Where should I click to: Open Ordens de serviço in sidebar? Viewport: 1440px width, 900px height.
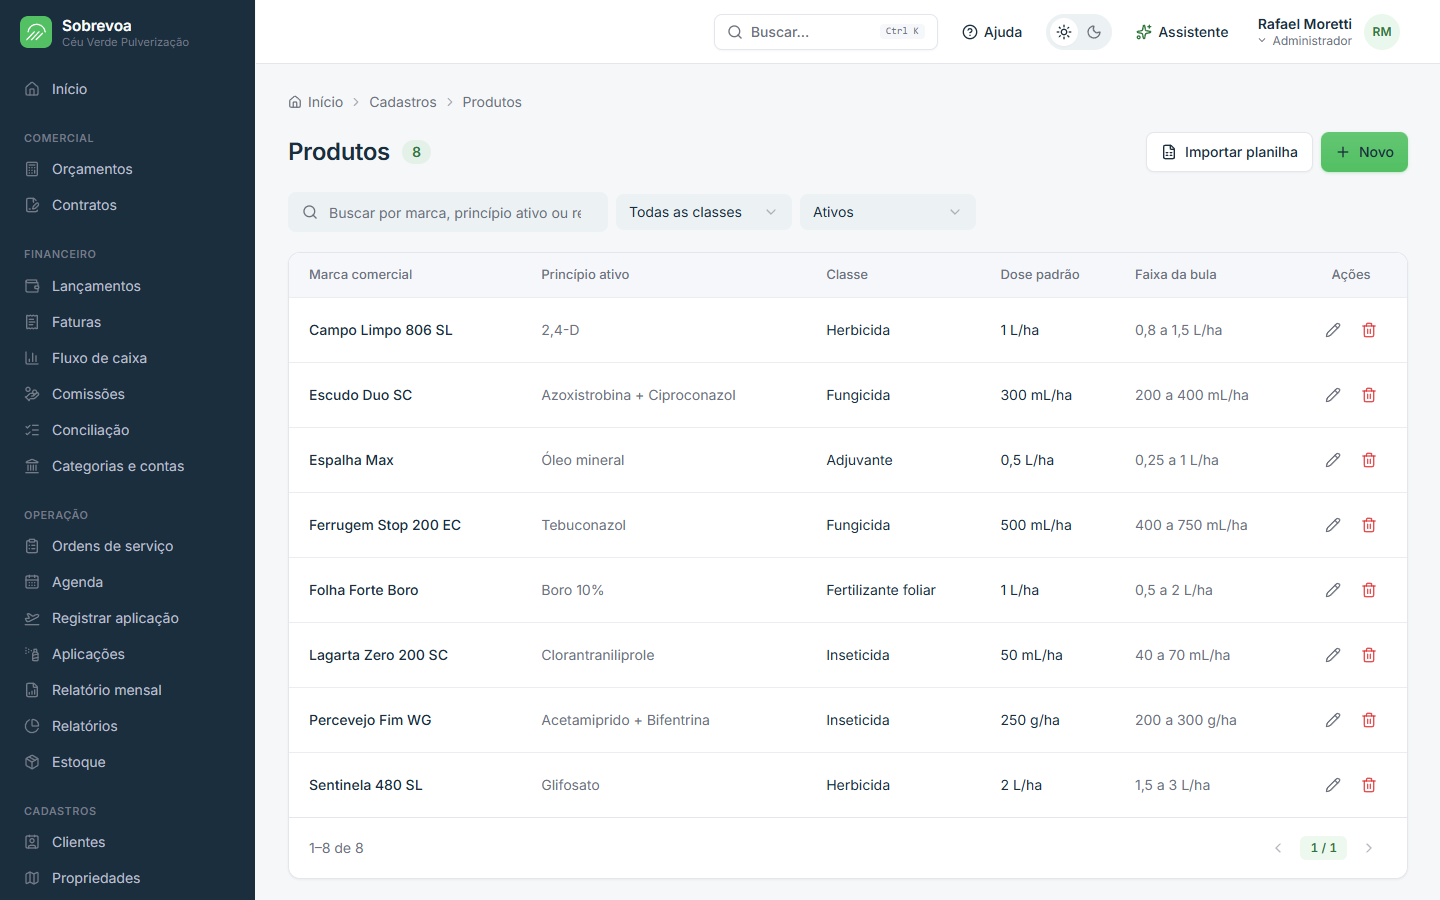tap(128, 546)
